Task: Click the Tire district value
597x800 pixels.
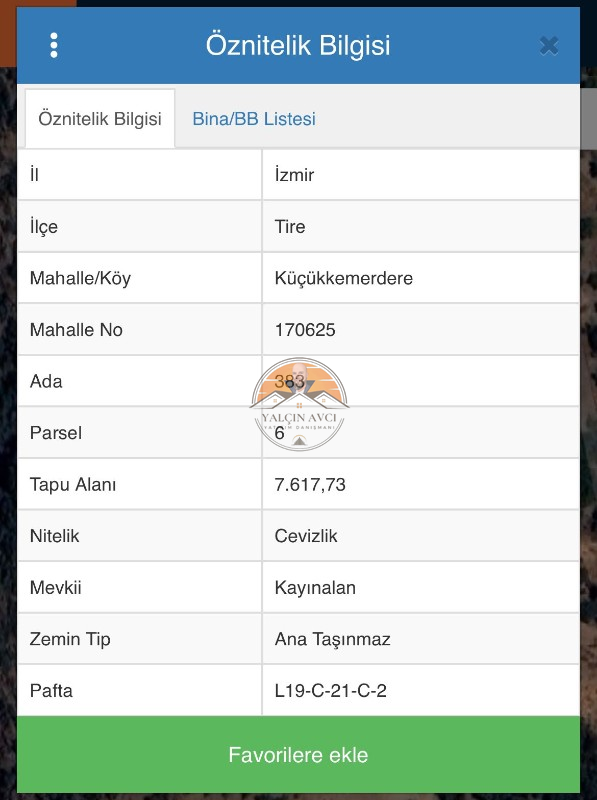Action: [290, 227]
